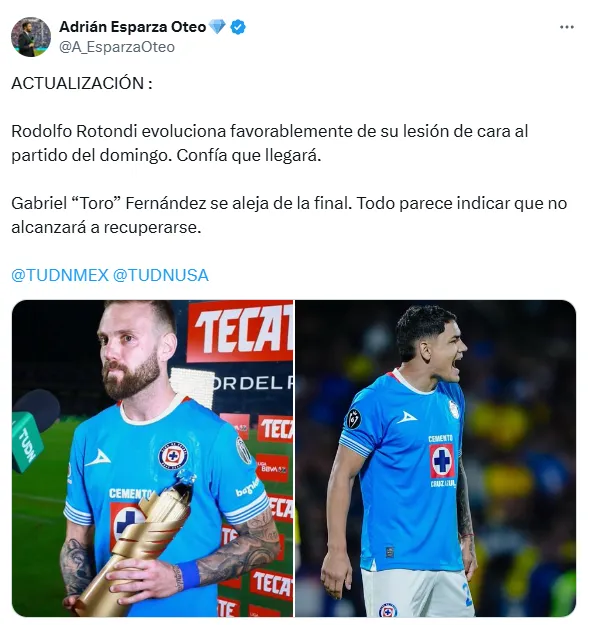Click the paragraph about Gabriel Toro Fernández

289,215
